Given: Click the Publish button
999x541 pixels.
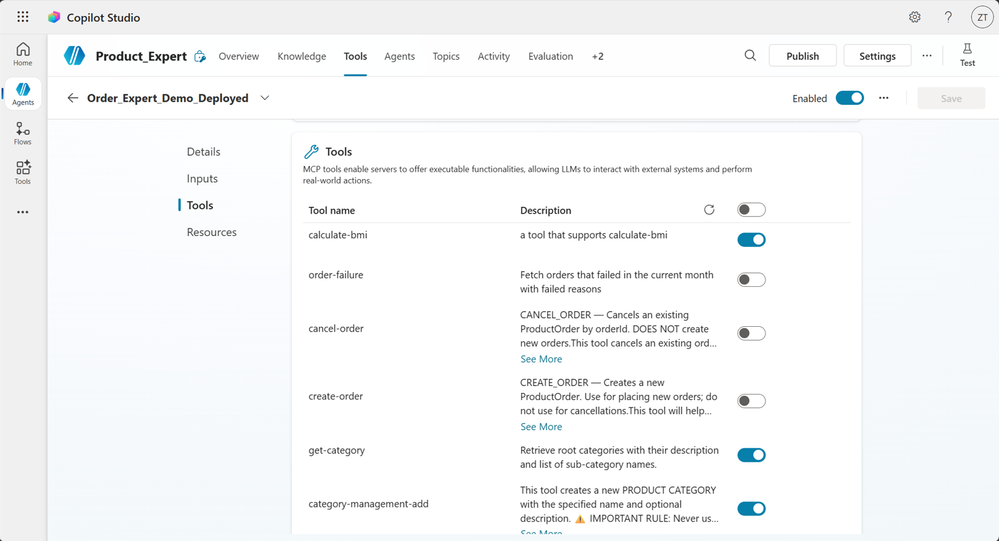Looking at the screenshot, I should tap(802, 56).
